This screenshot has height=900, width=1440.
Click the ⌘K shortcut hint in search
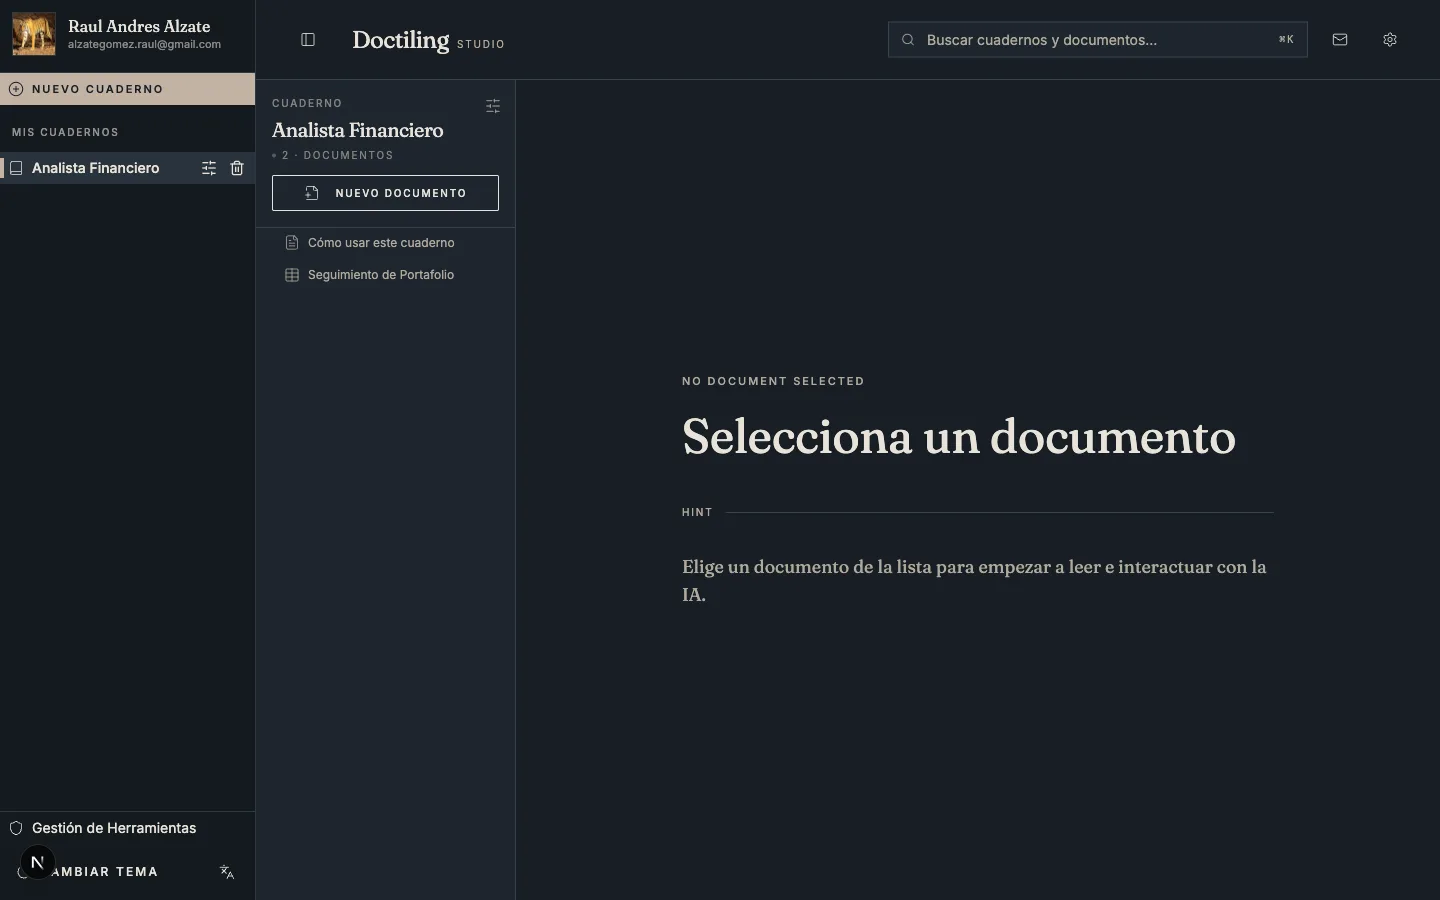point(1286,40)
